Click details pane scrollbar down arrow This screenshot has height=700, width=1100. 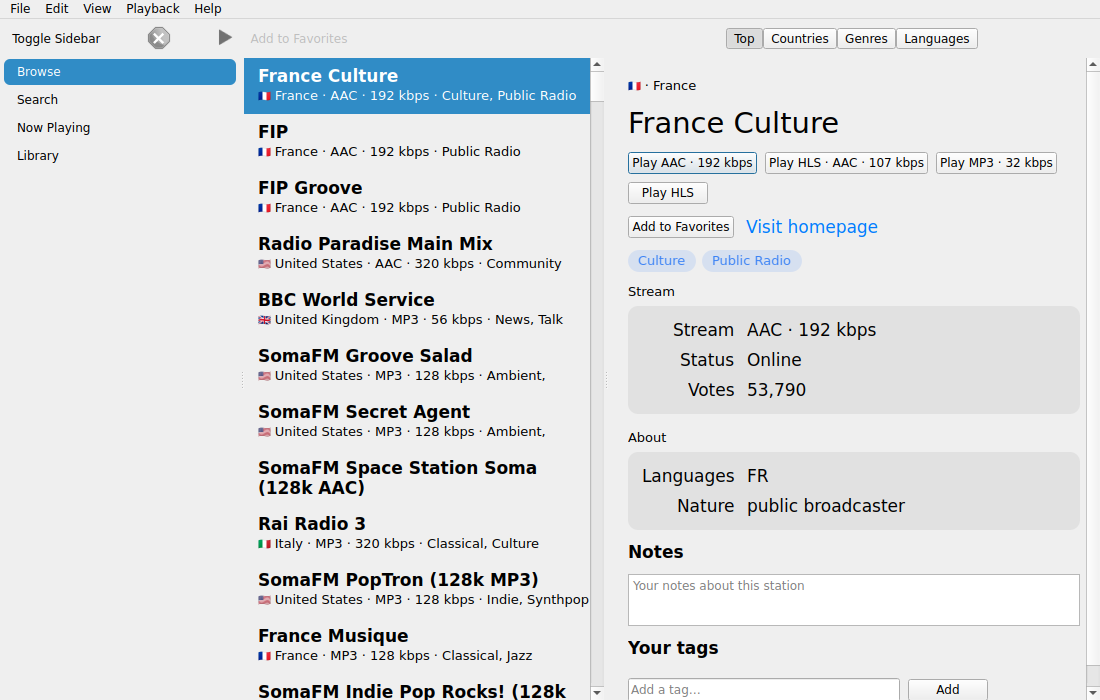coord(1093,693)
